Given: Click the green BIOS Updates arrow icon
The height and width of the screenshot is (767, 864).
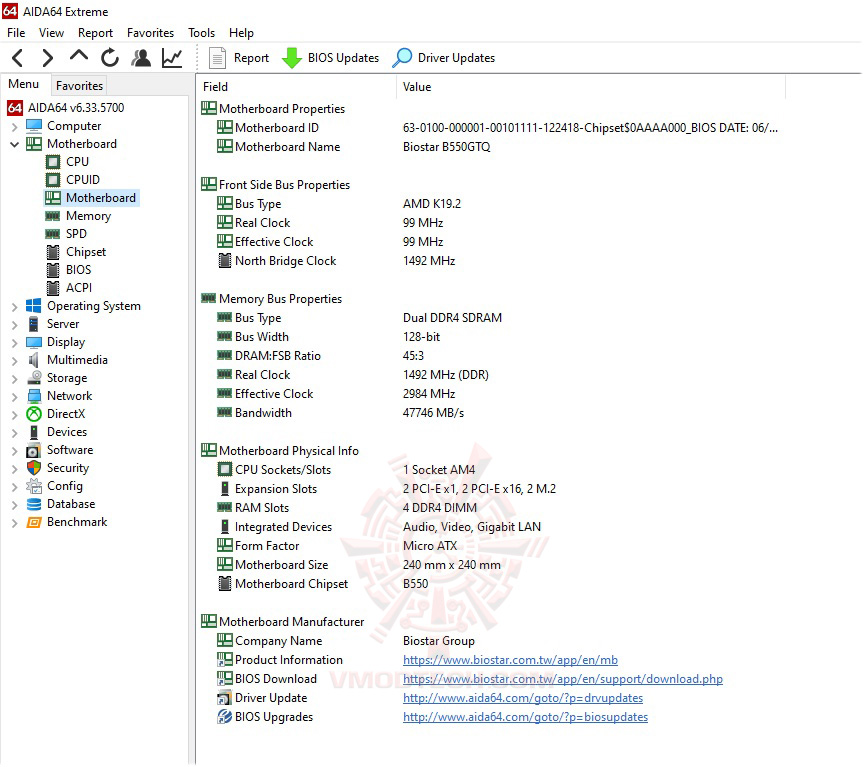Looking at the screenshot, I should [x=291, y=58].
